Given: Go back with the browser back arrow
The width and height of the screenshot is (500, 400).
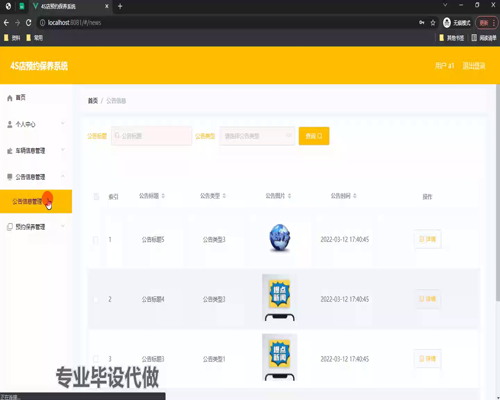Looking at the screenshot, I should pos(6,23).
